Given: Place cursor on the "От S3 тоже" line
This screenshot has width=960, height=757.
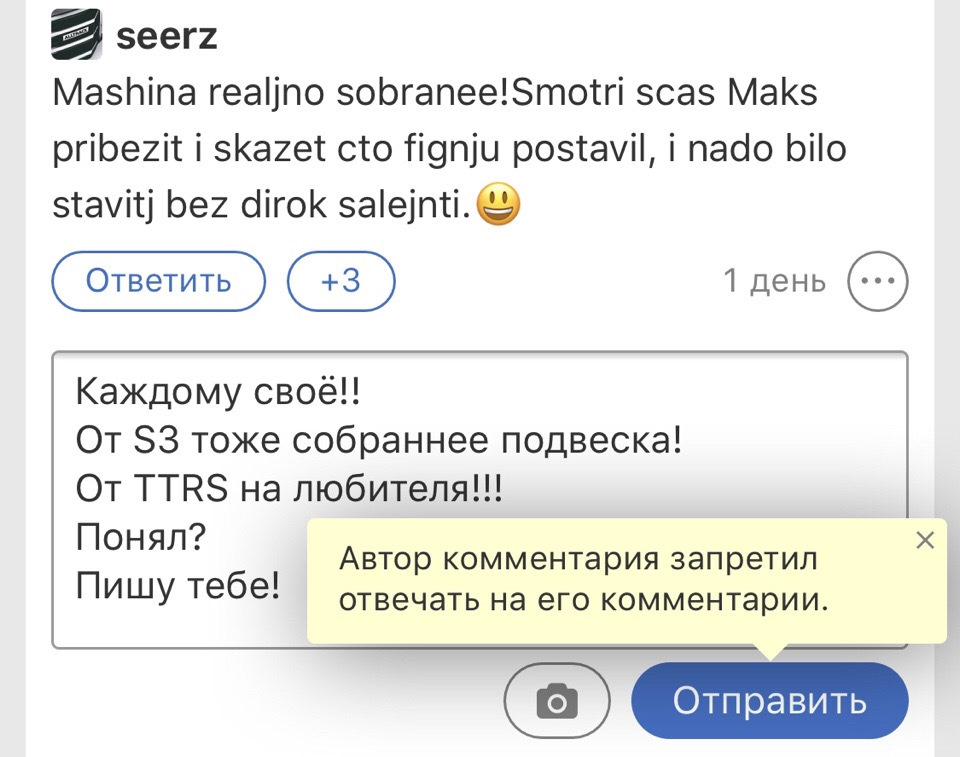Looking at the screenshot, I should coord(378,440).
